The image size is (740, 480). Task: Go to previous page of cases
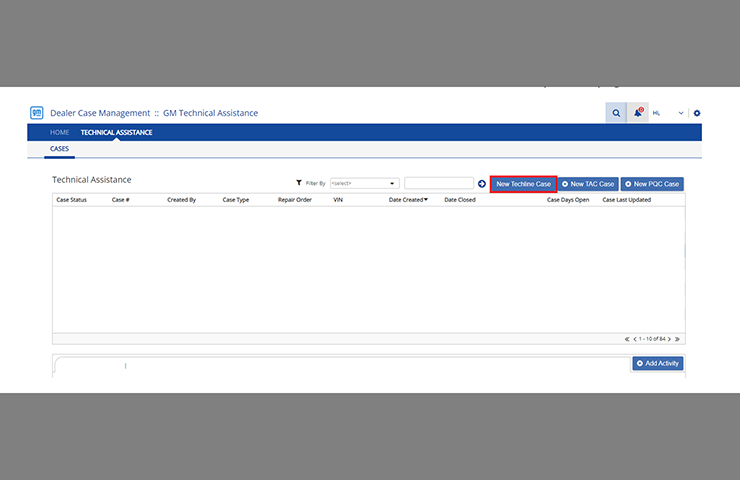click(635, 339)
